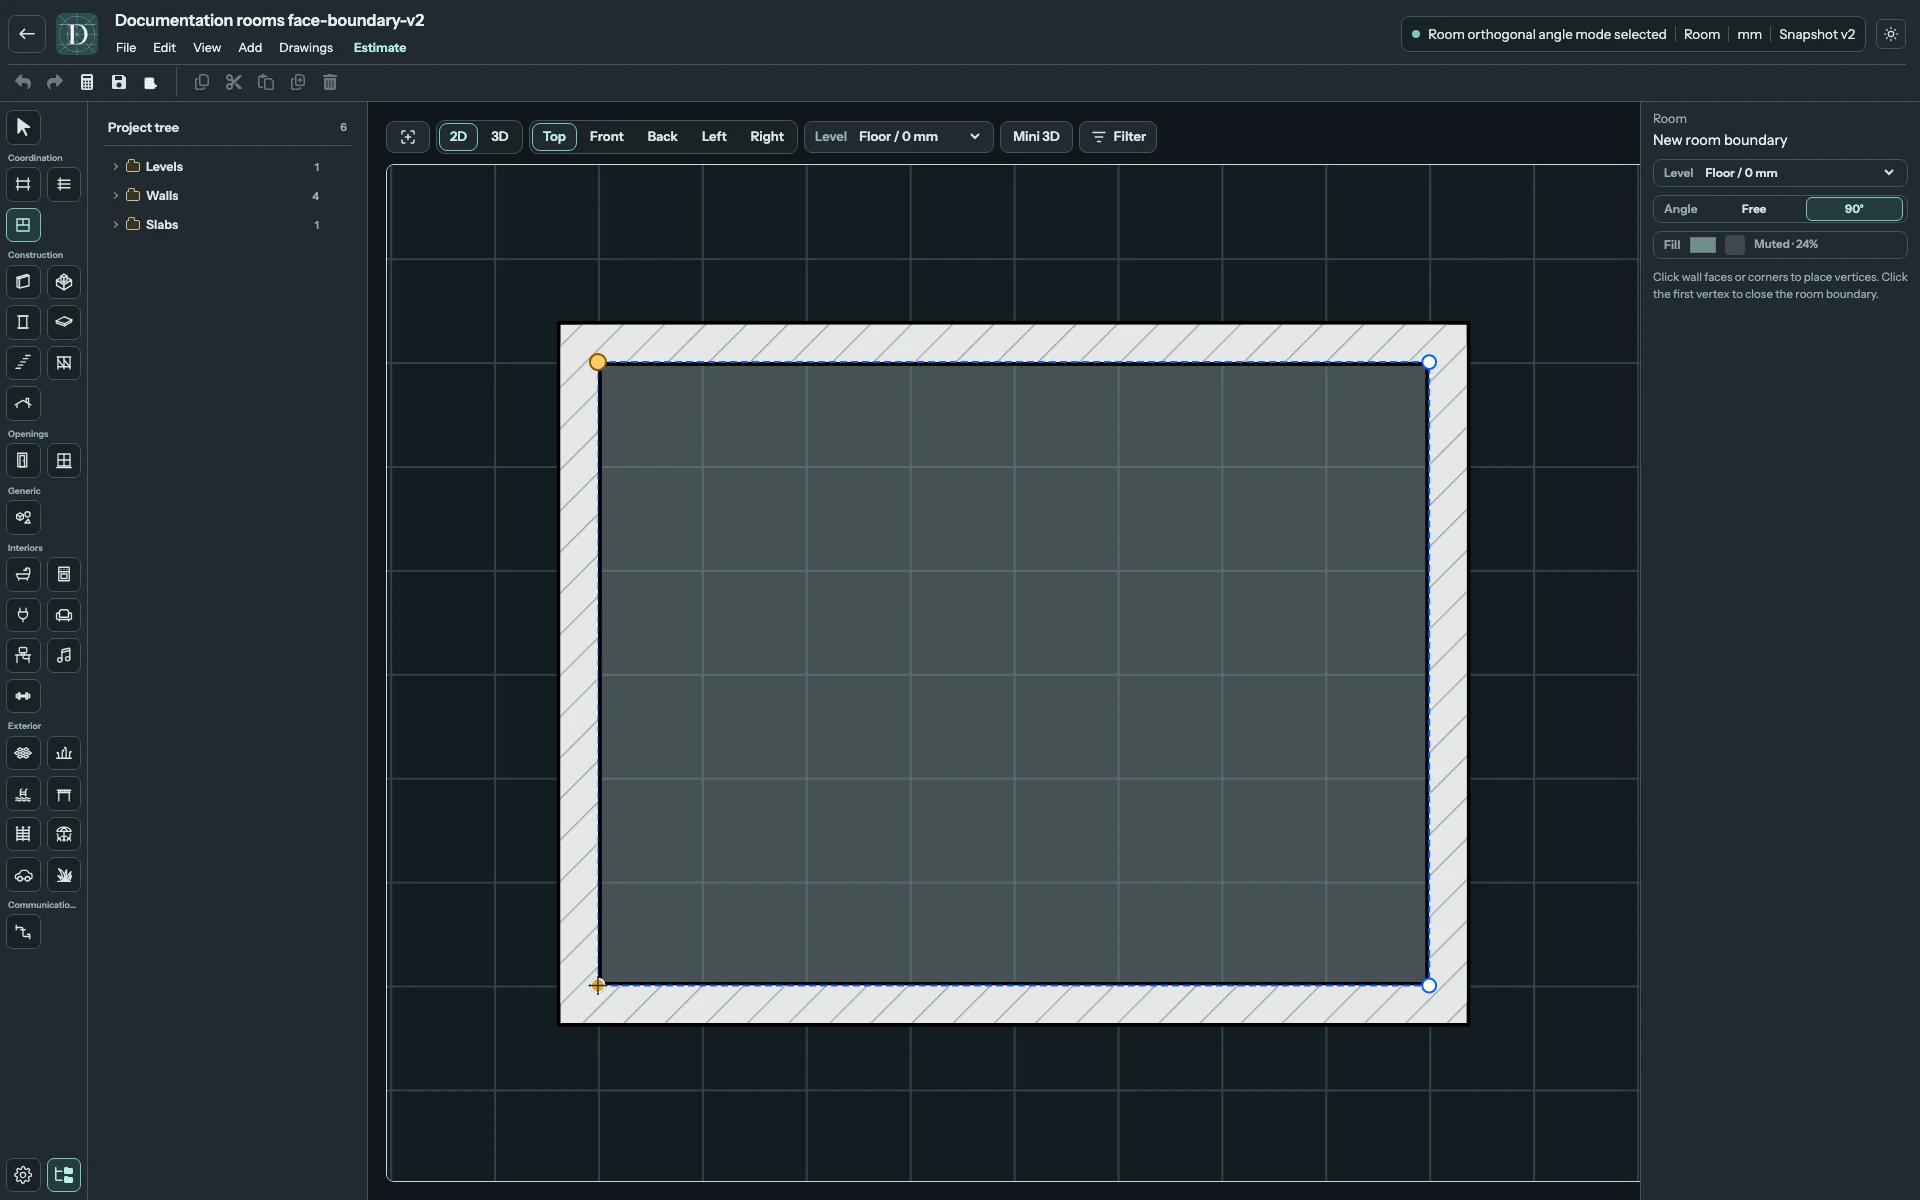Select the dumbbell fitness equipment tool
The height and width of the screenshot is (1200, 1920).
pos(23,696)
